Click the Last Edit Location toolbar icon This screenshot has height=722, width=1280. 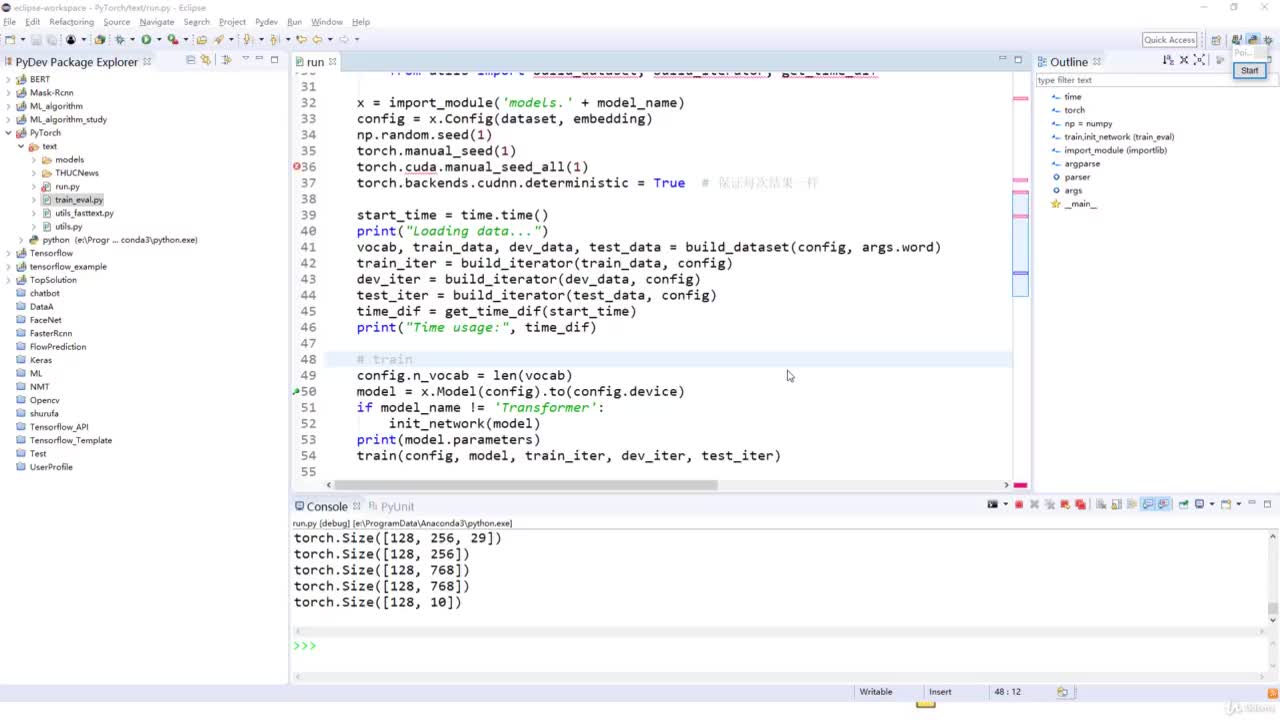tap(301, 40)
